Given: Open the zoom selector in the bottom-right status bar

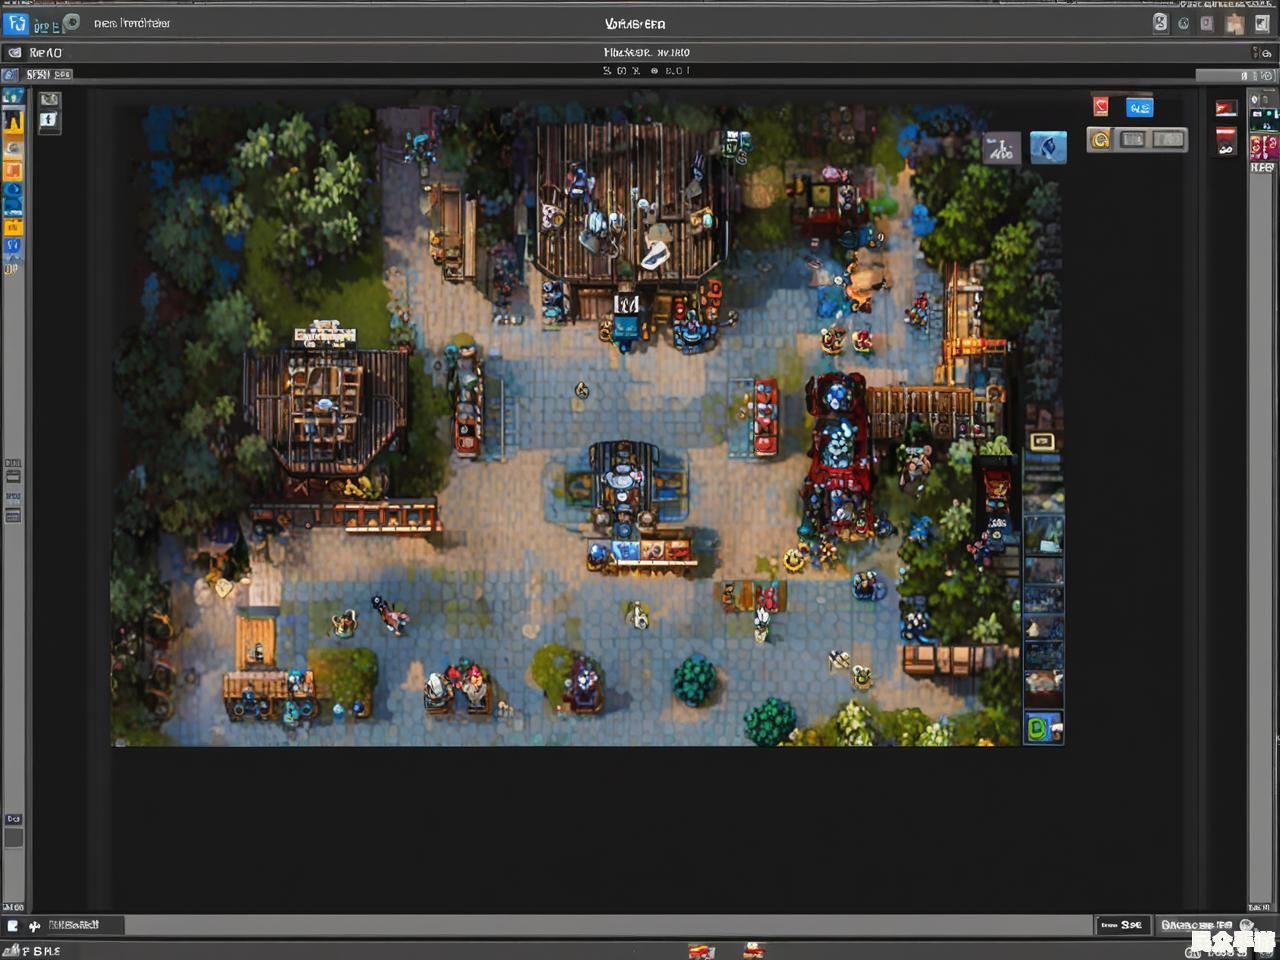Looking at the screenshot, I should 1122,925.
